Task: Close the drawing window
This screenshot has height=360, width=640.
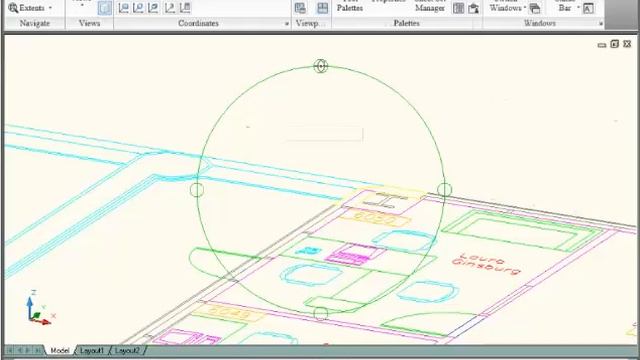Action: click(627, 44)
